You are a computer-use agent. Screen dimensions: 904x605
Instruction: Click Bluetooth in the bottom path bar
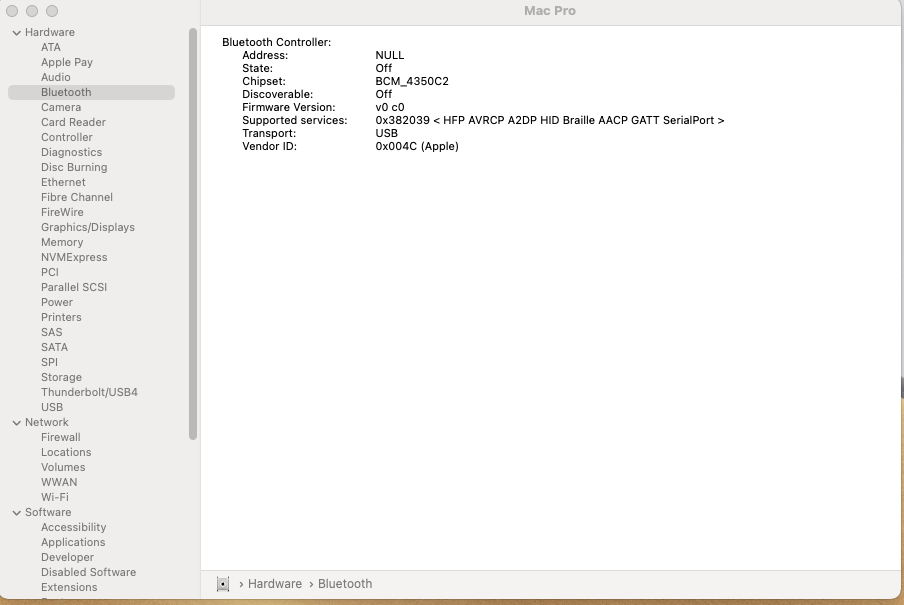pyautogui.click(x=345, y=584)
